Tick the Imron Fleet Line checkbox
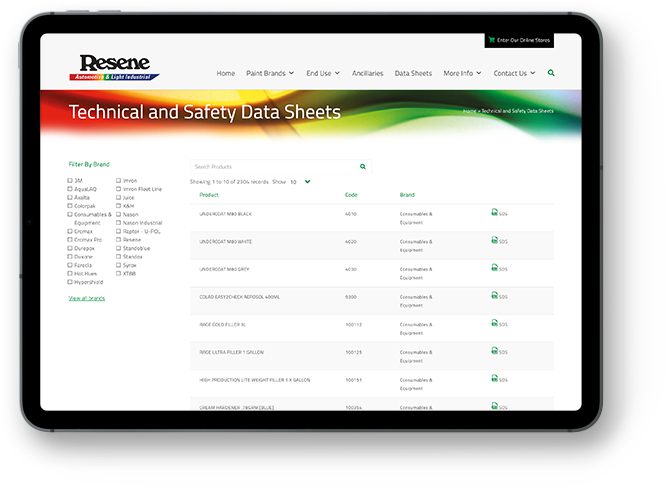The width and height of the screenshot is (666, 488). pyautogui.click(x=119, y=189)
